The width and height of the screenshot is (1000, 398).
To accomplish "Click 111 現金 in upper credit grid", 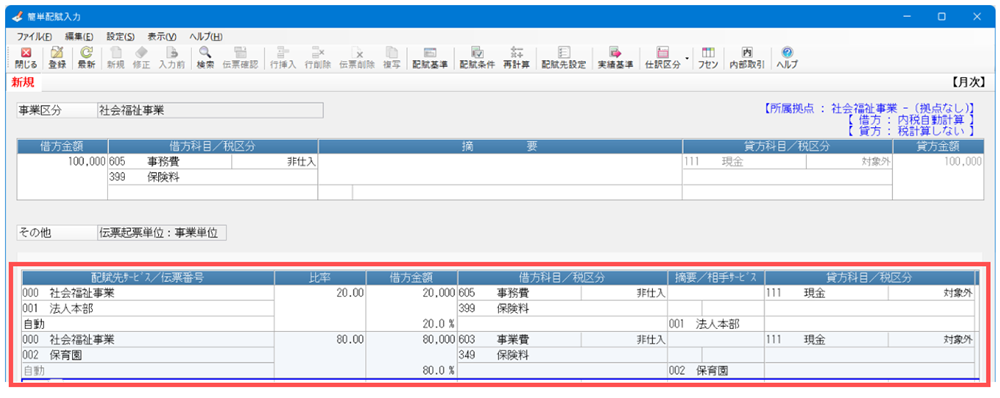I will pyautogui.click(x=744, y=162).
